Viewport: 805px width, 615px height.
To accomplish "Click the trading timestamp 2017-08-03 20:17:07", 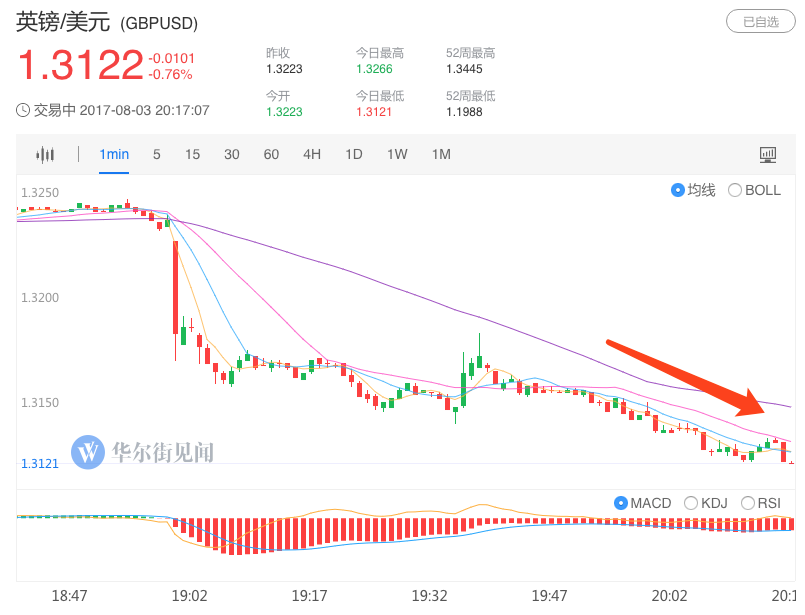I will point(145,110).
